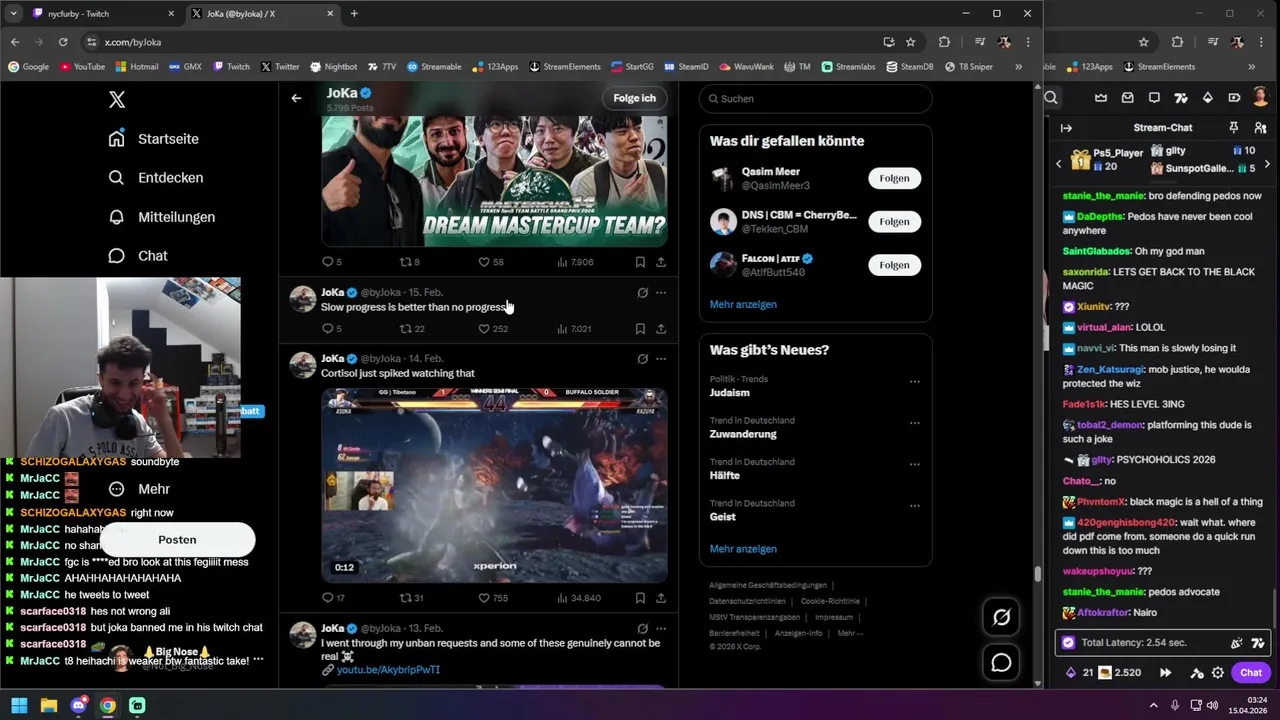1280x720 pixels.
Task: Open floating messages button on X
Action: point(1001,662)
